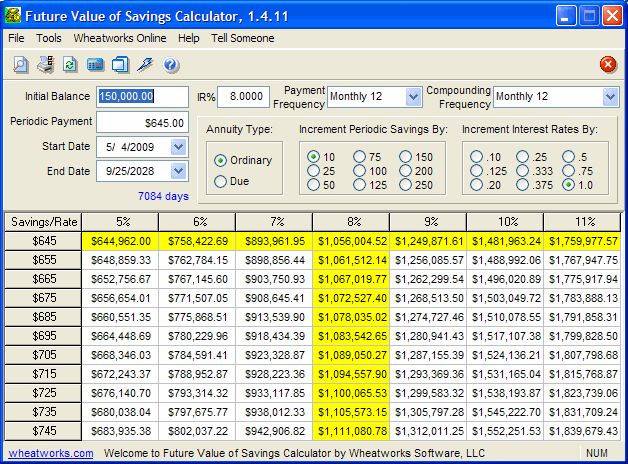
Task: Click the print preview magnifier icon
Action: pyautogui.click(x=20, y=65)
